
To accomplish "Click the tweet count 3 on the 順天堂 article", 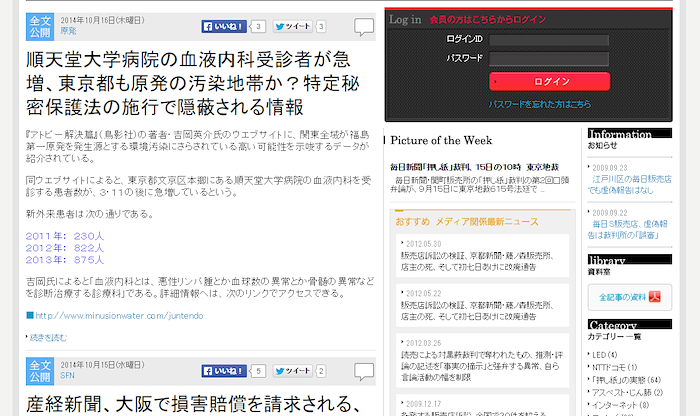I will (x=321, y=26).
